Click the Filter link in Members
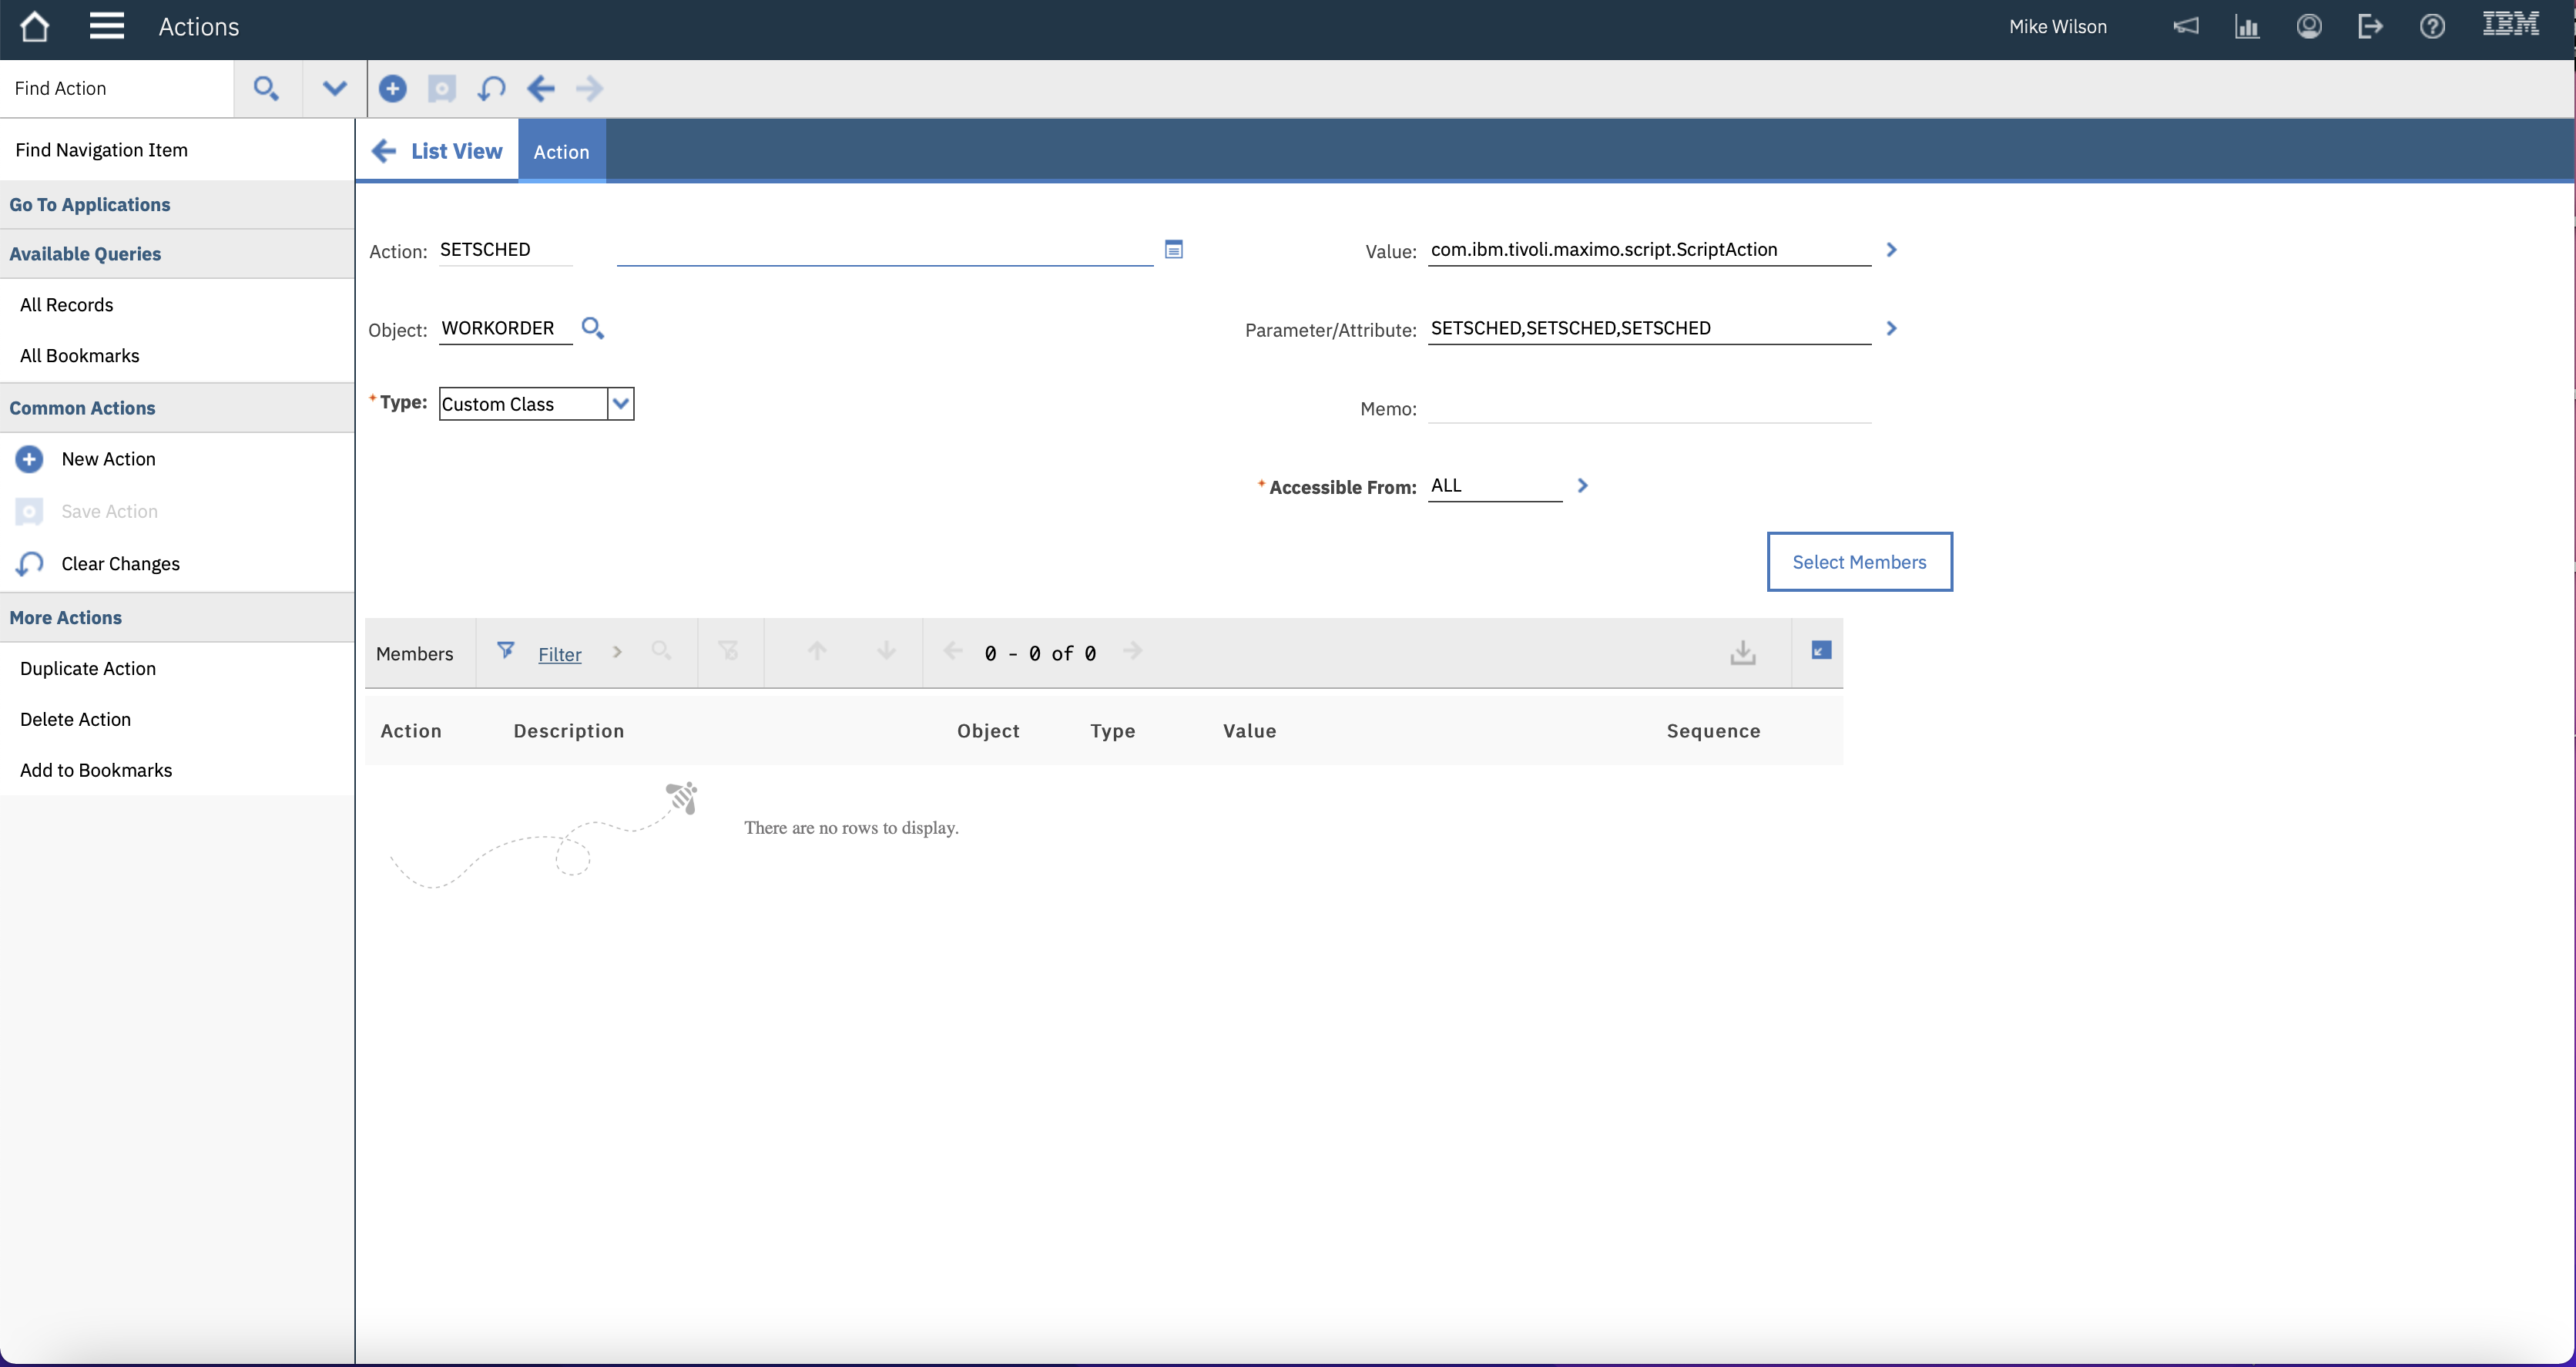This screenshot has width=2576, height=1367. 559,654
